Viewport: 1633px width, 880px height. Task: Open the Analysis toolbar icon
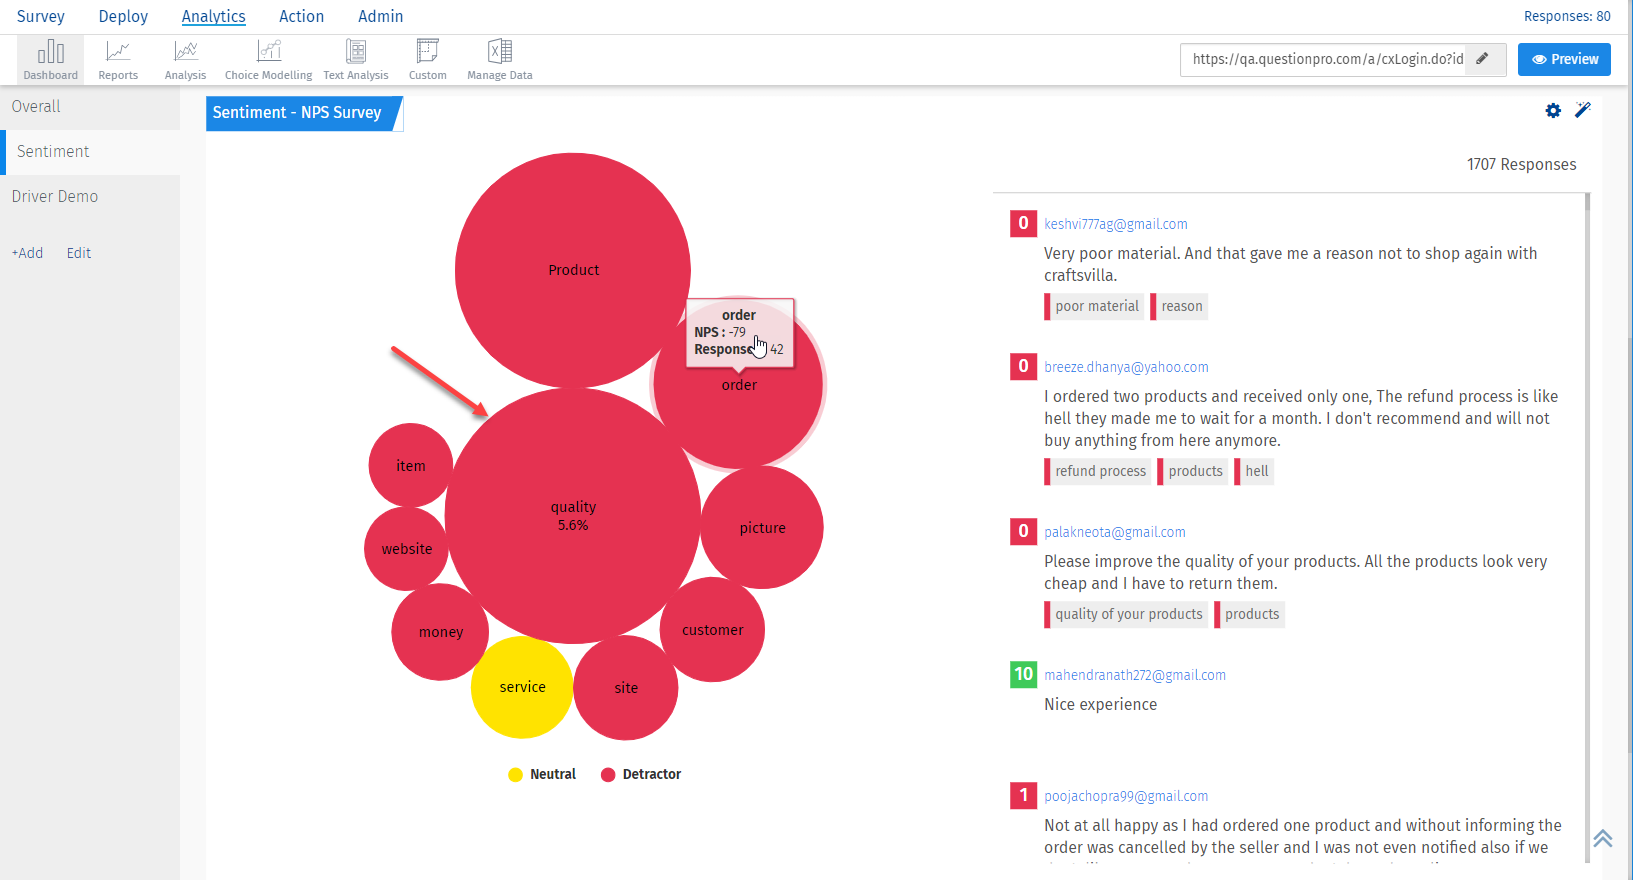pyautogui.click(x=185, y=60)
